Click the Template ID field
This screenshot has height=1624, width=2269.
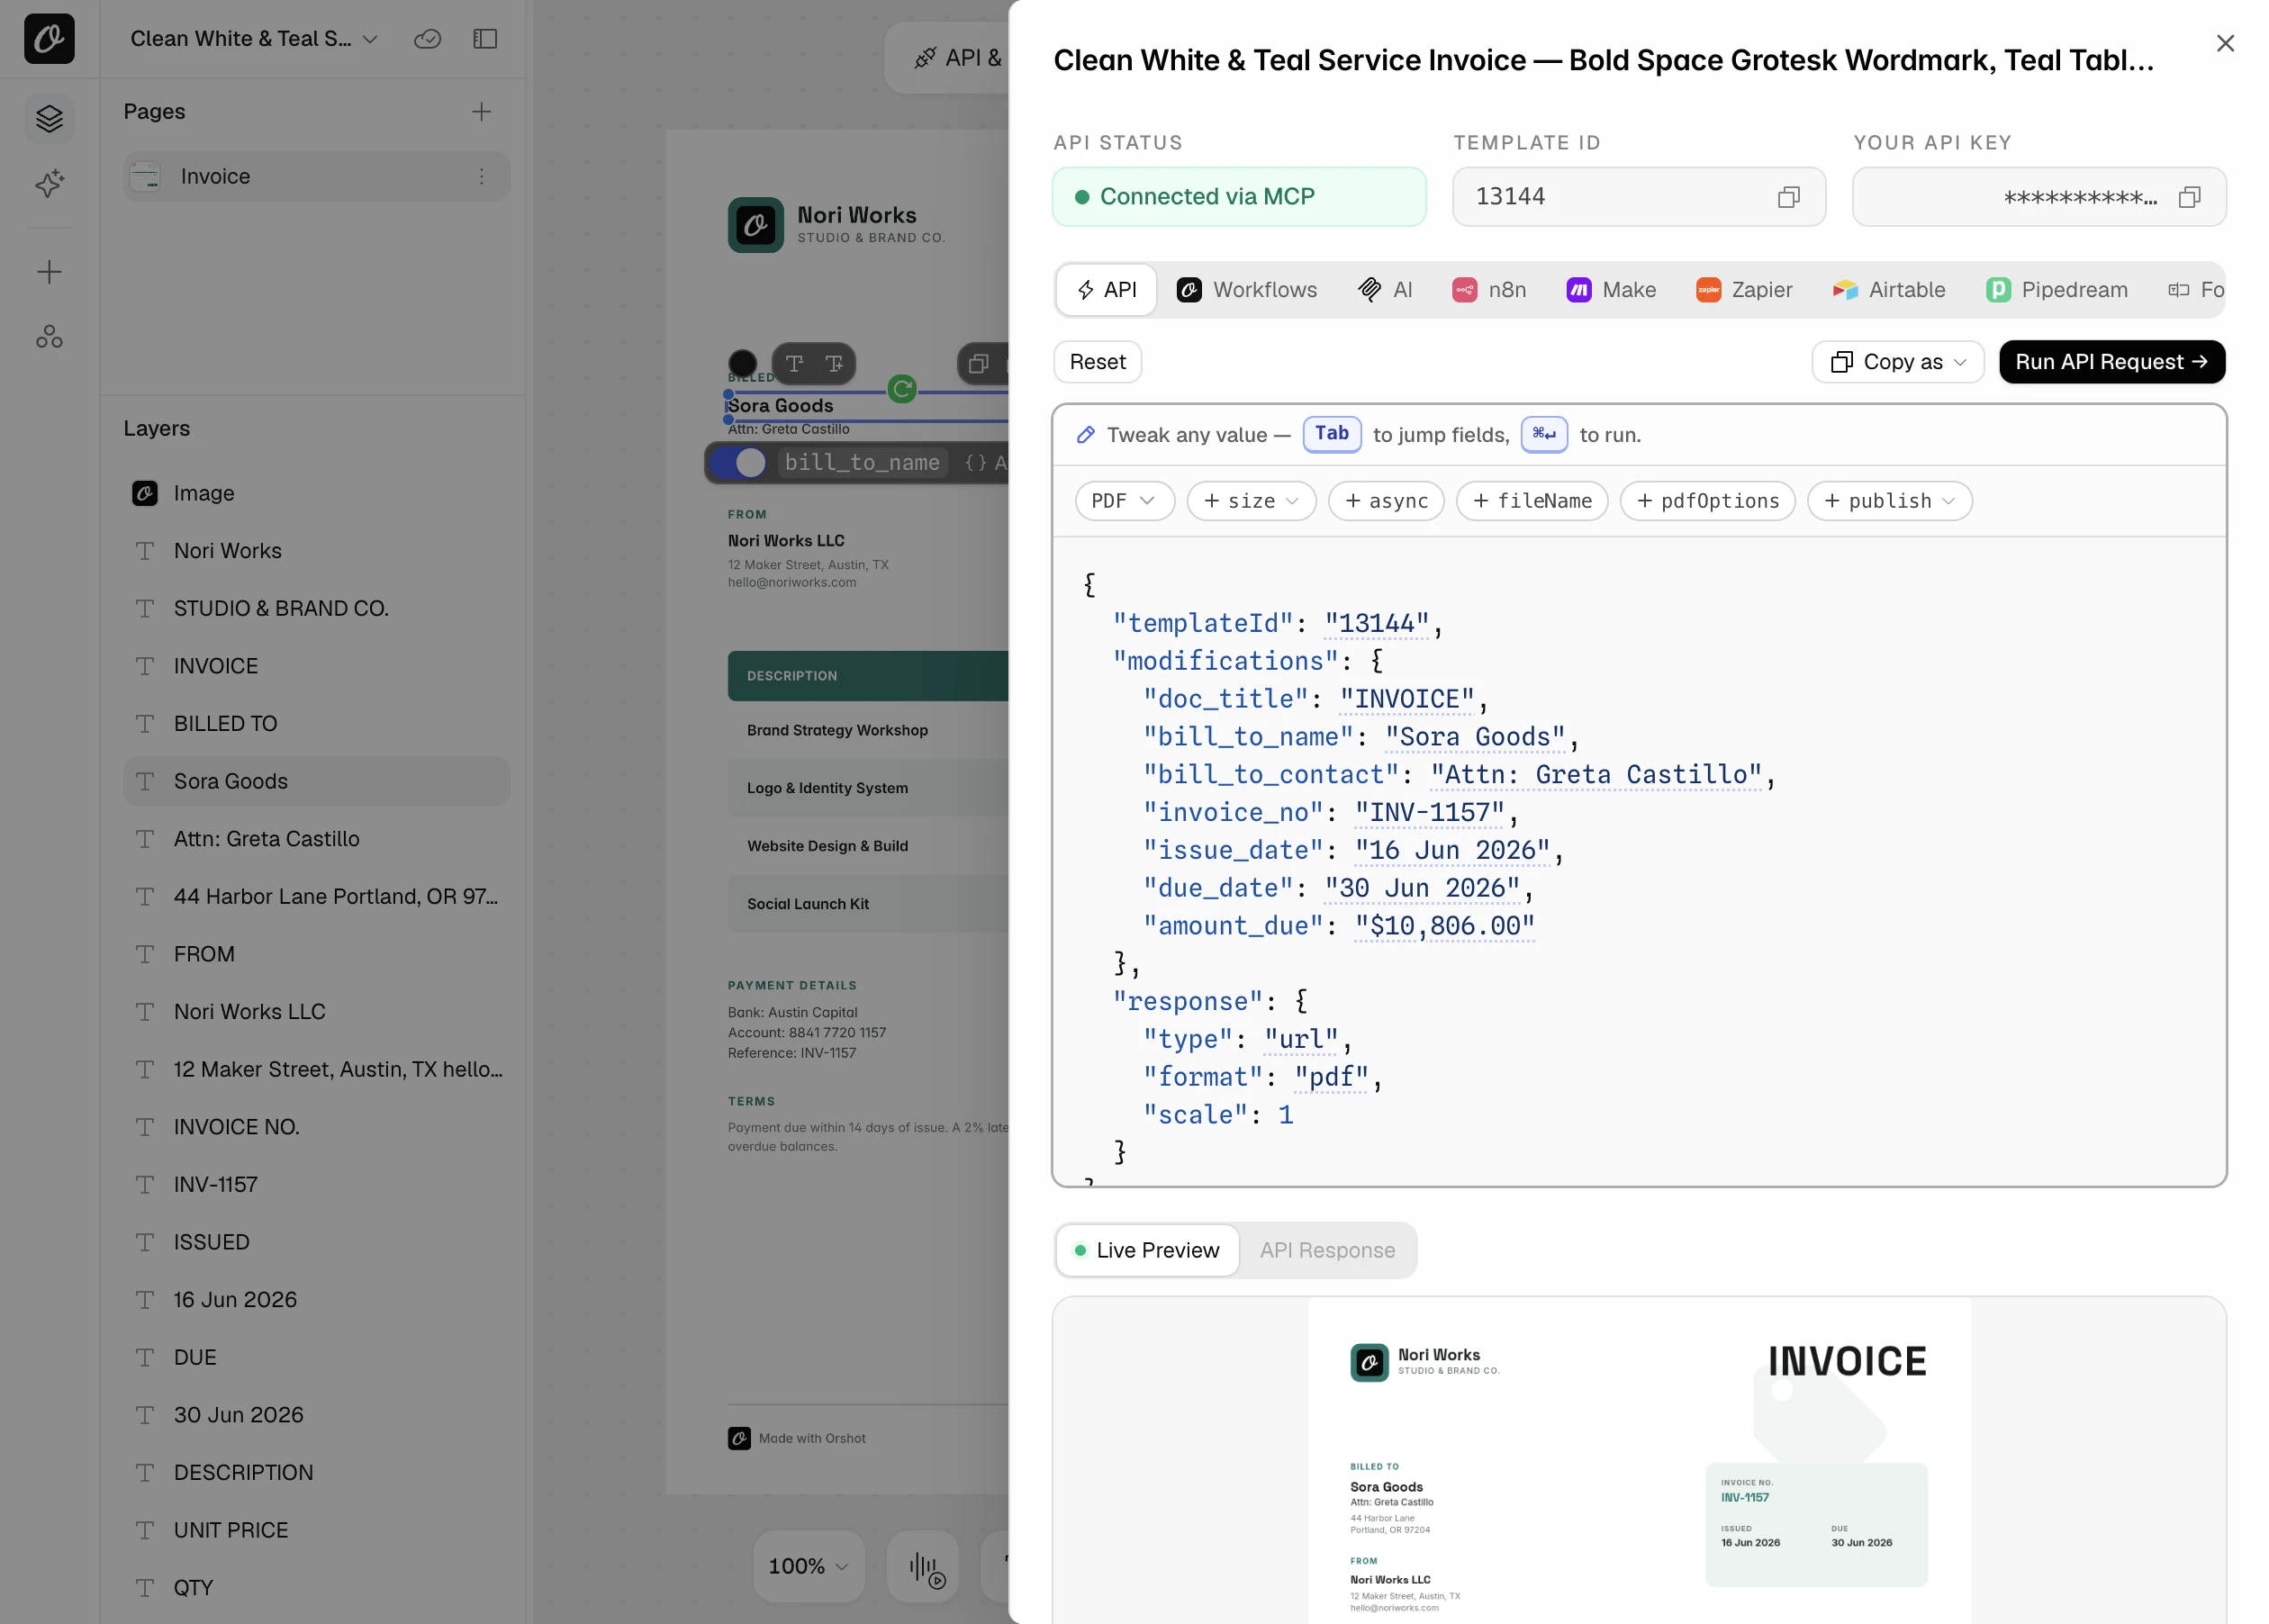click(1639, 197)
